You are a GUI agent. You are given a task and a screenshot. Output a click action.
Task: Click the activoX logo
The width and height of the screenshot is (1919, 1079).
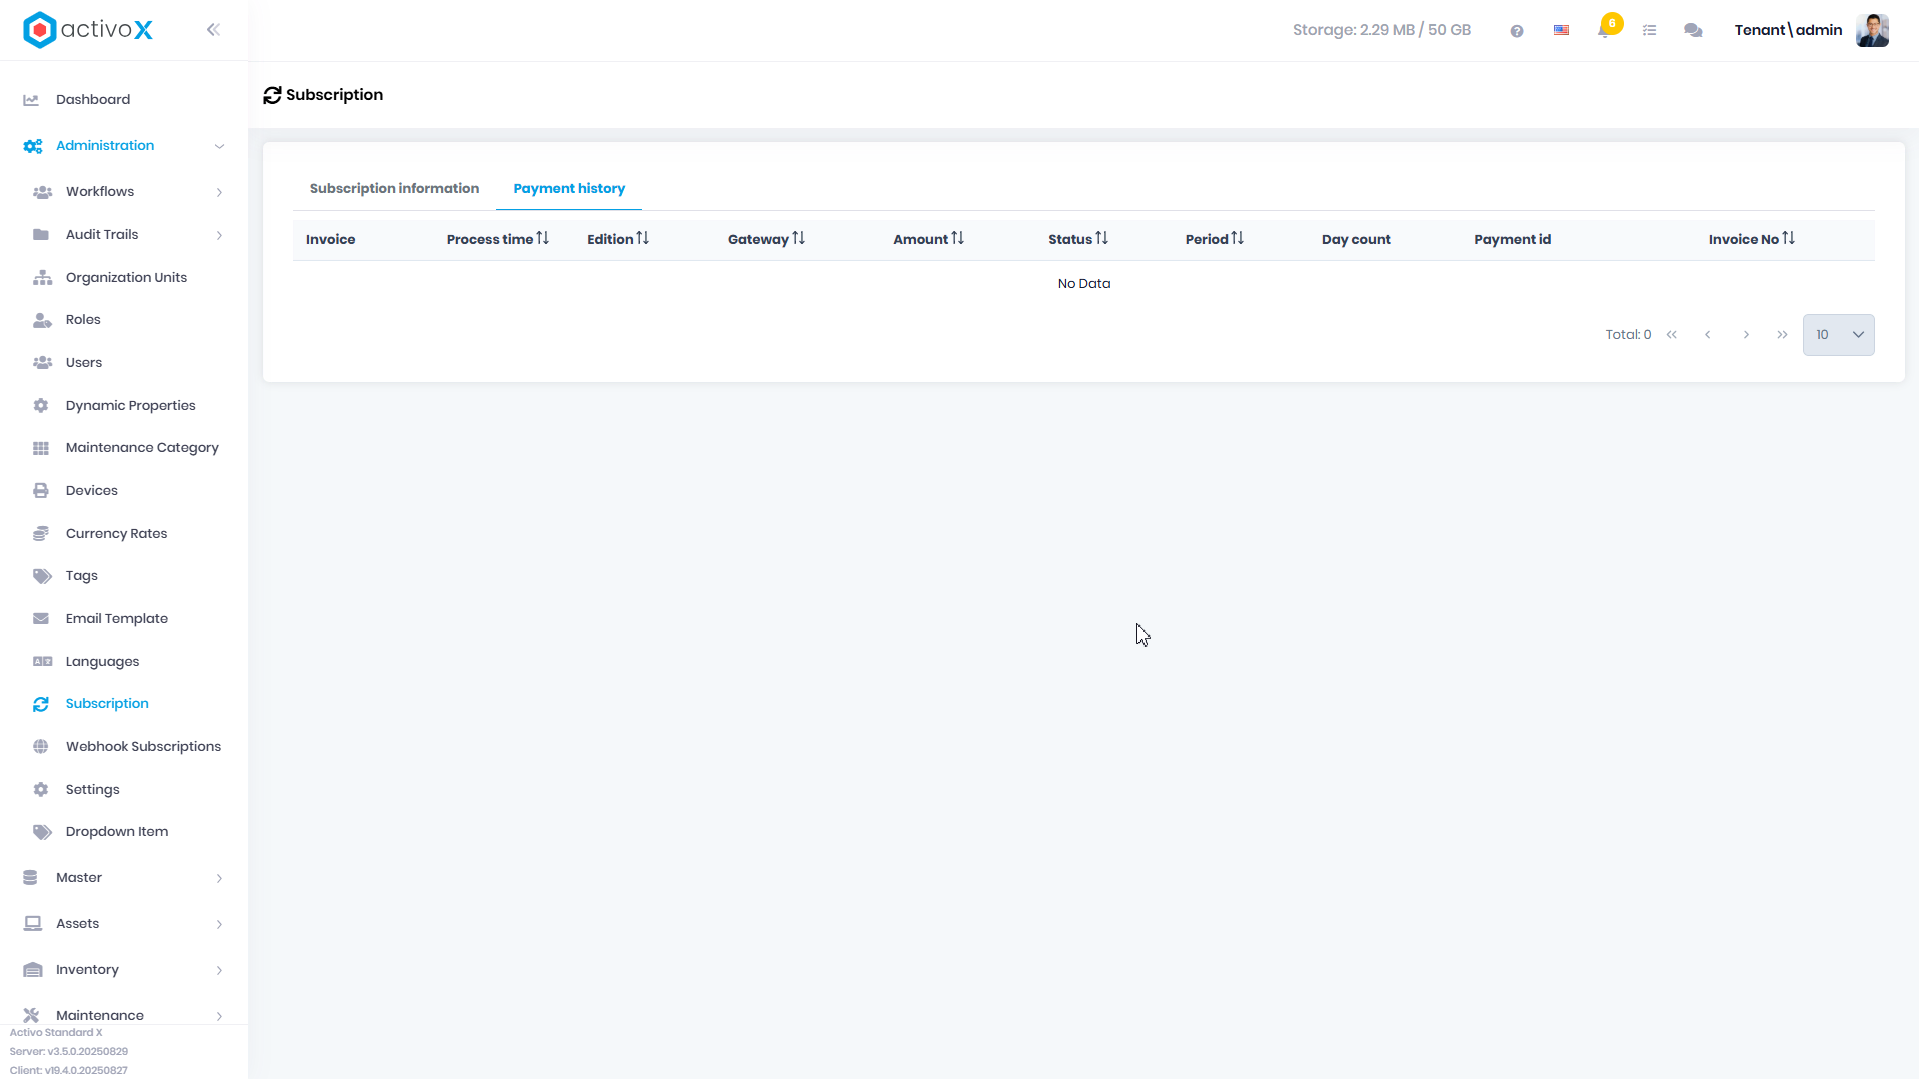coord(88,30)
